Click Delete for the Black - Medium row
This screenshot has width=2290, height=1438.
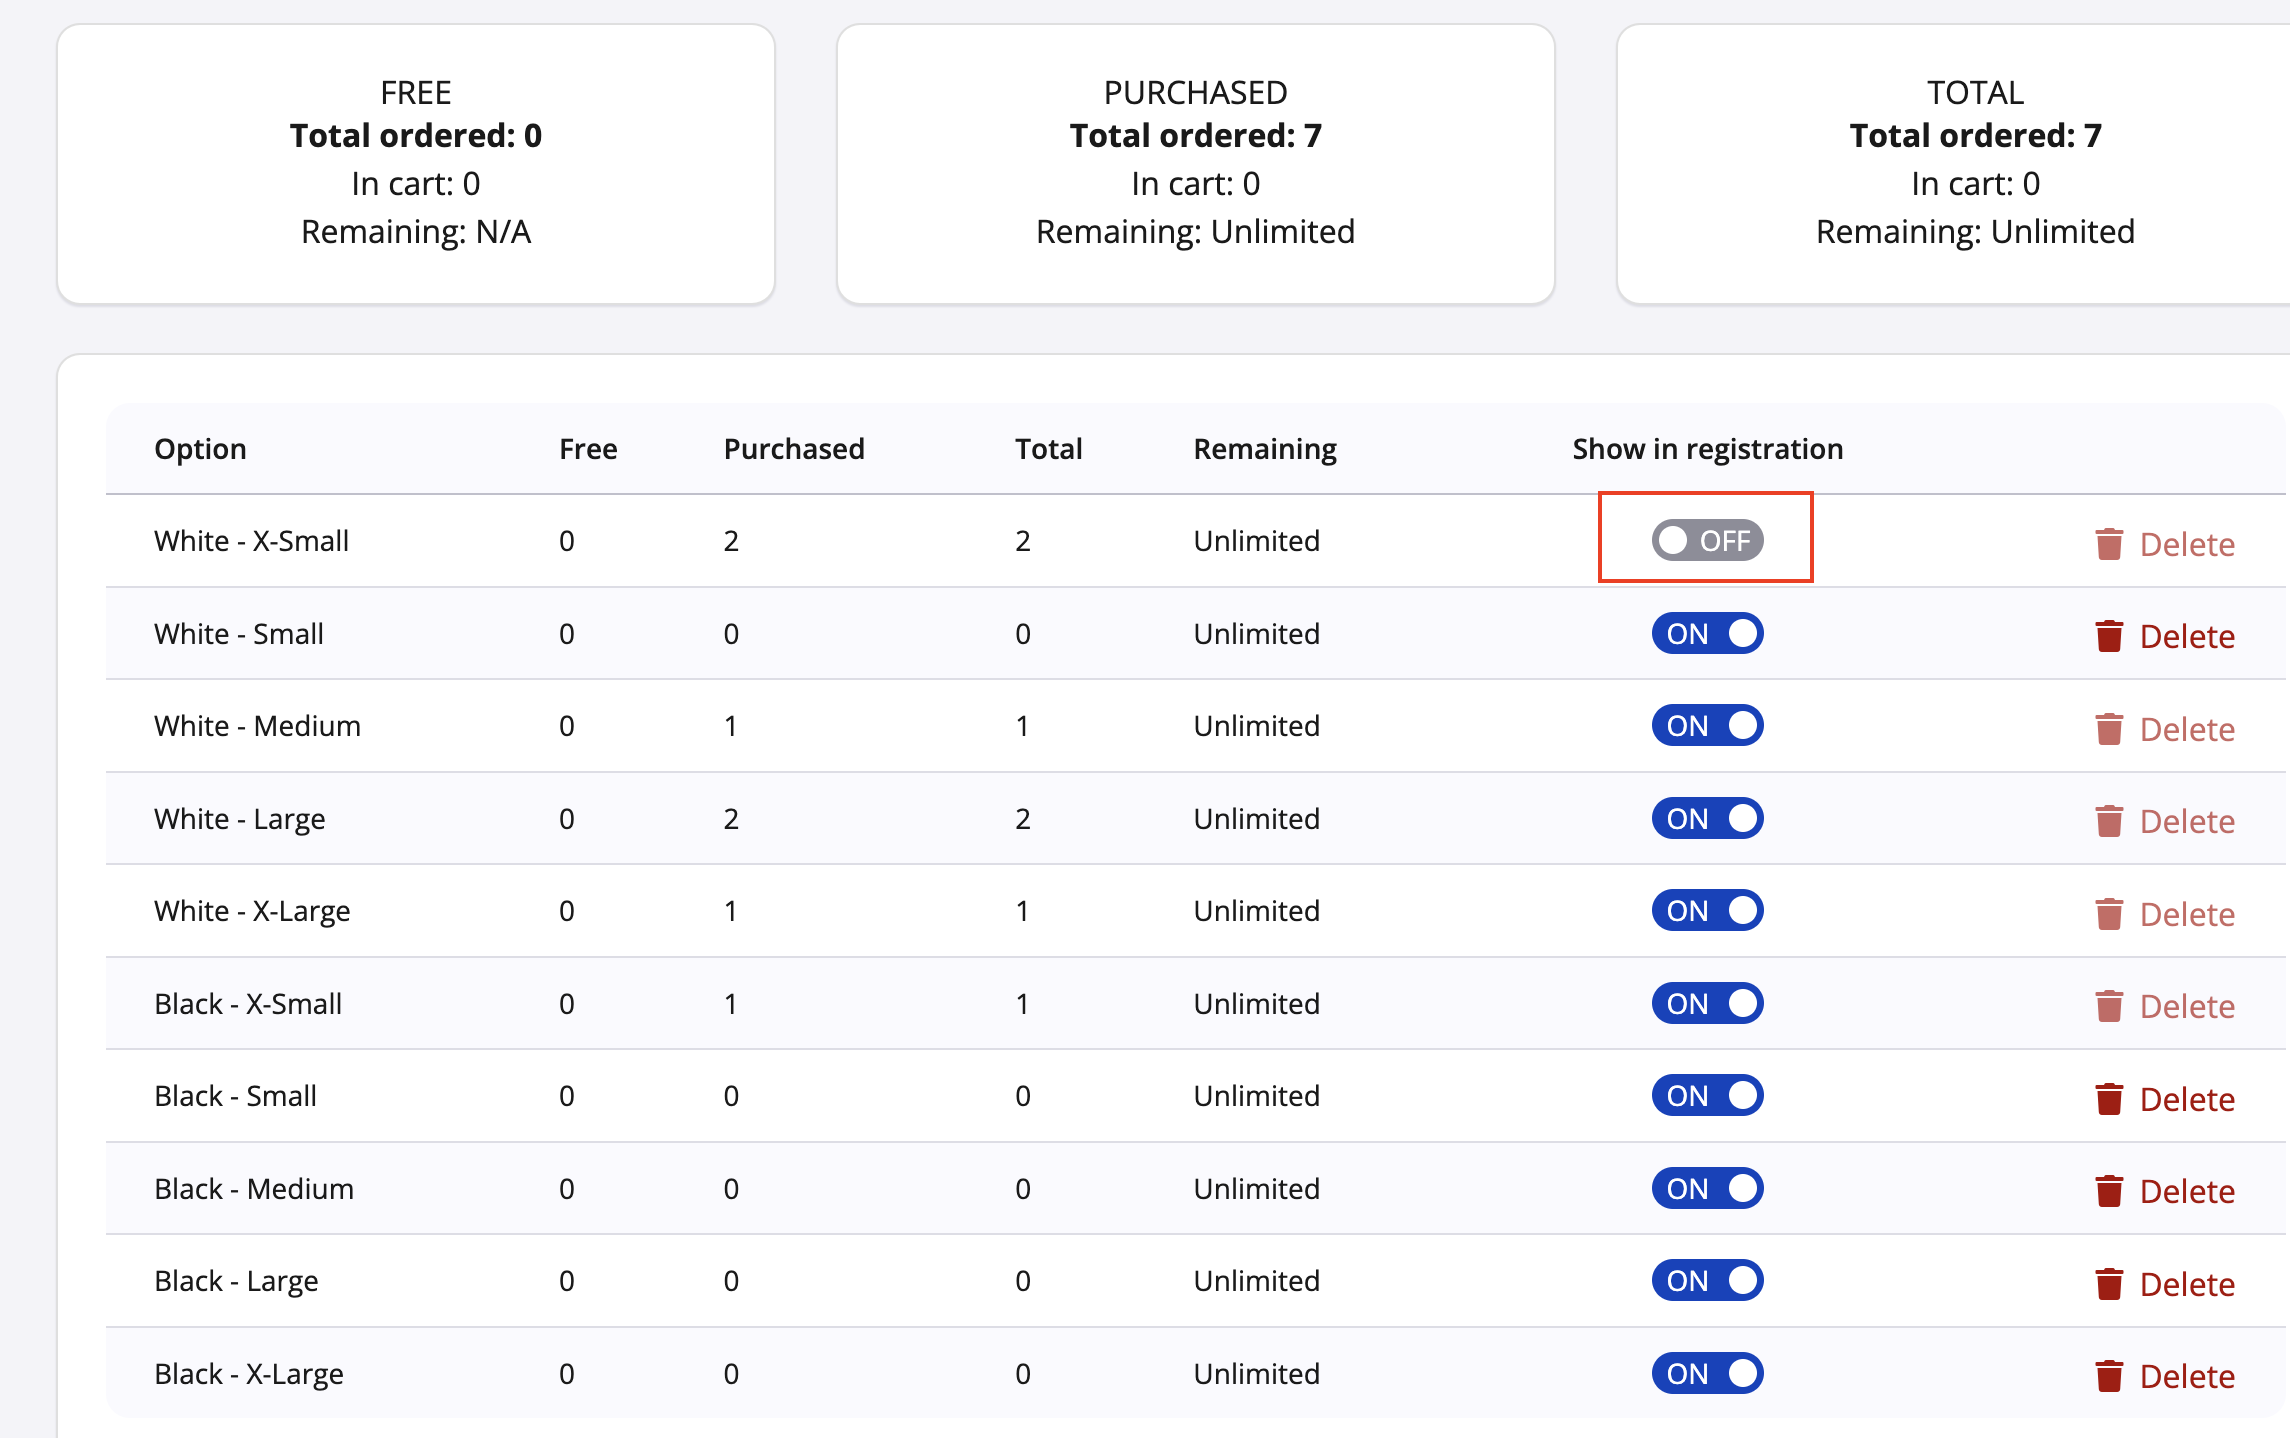pos(2187,1190)
